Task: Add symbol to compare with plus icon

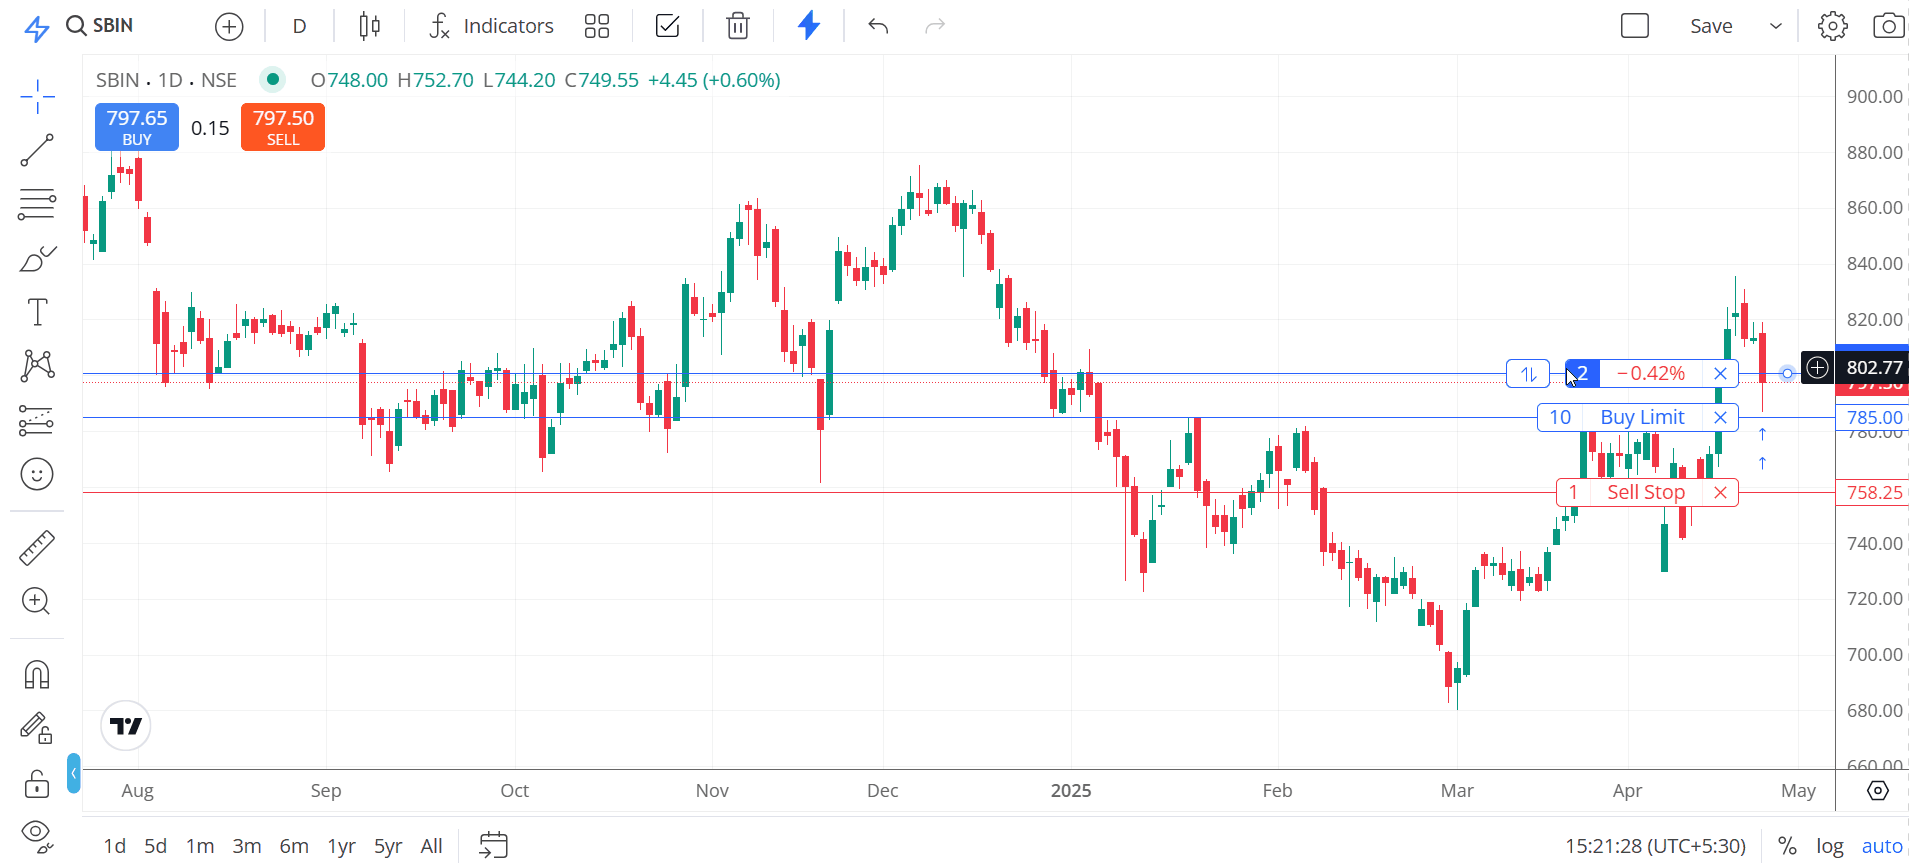Action: click(x=229, y=27)
